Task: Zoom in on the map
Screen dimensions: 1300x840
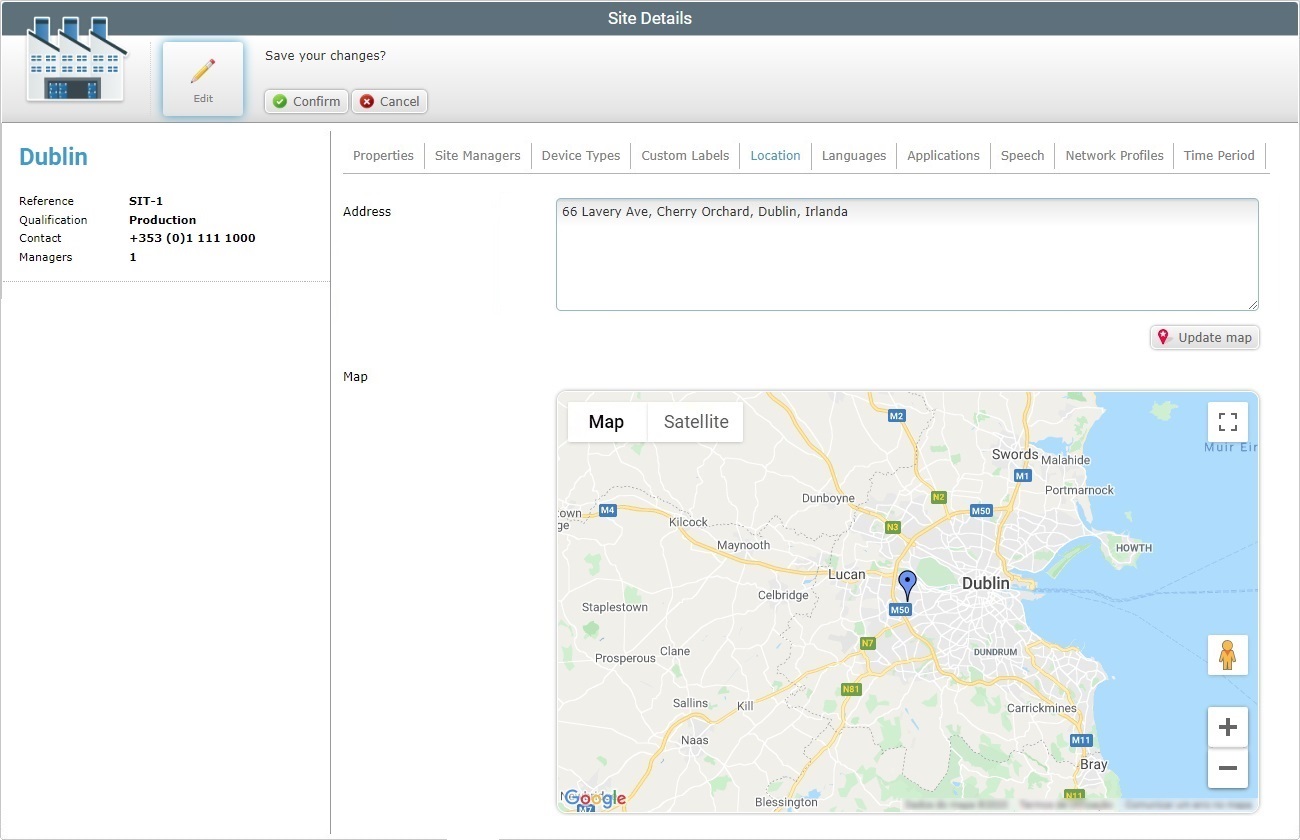Action: click(1227, 727)
